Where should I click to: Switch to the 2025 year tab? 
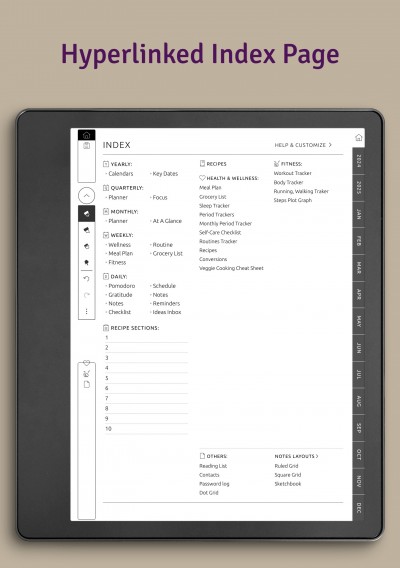pos(358,187)
